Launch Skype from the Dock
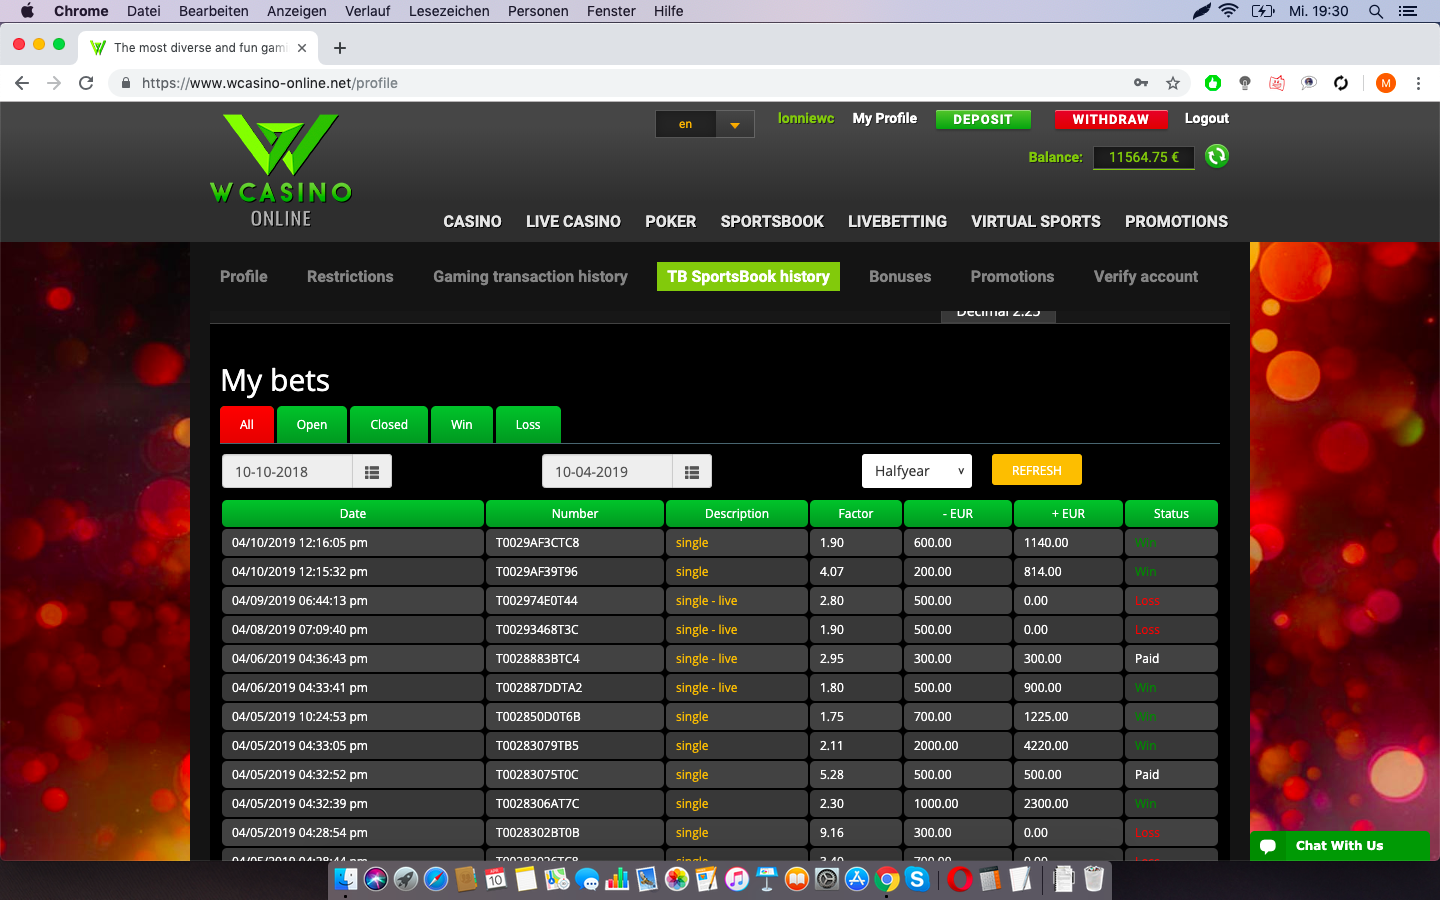This screenshot has height=900, width=1440. [917, 879]
